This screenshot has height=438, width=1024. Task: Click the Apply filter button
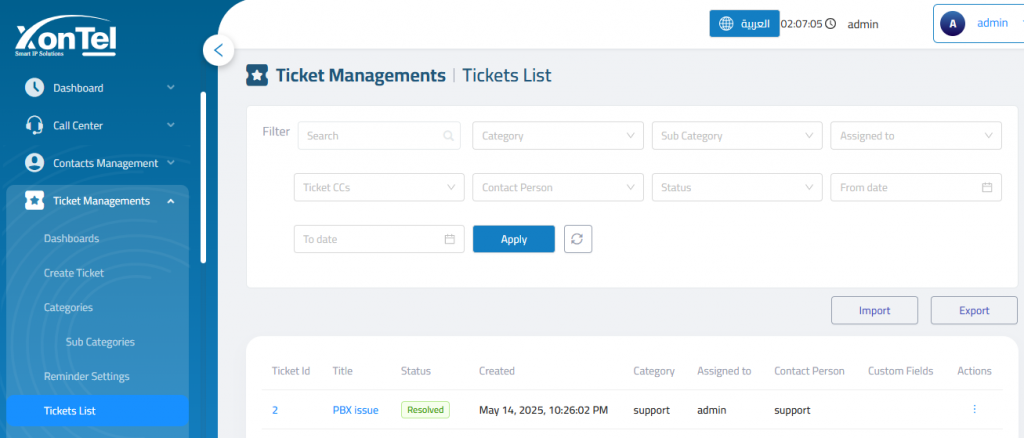click(x=514, y=239)
